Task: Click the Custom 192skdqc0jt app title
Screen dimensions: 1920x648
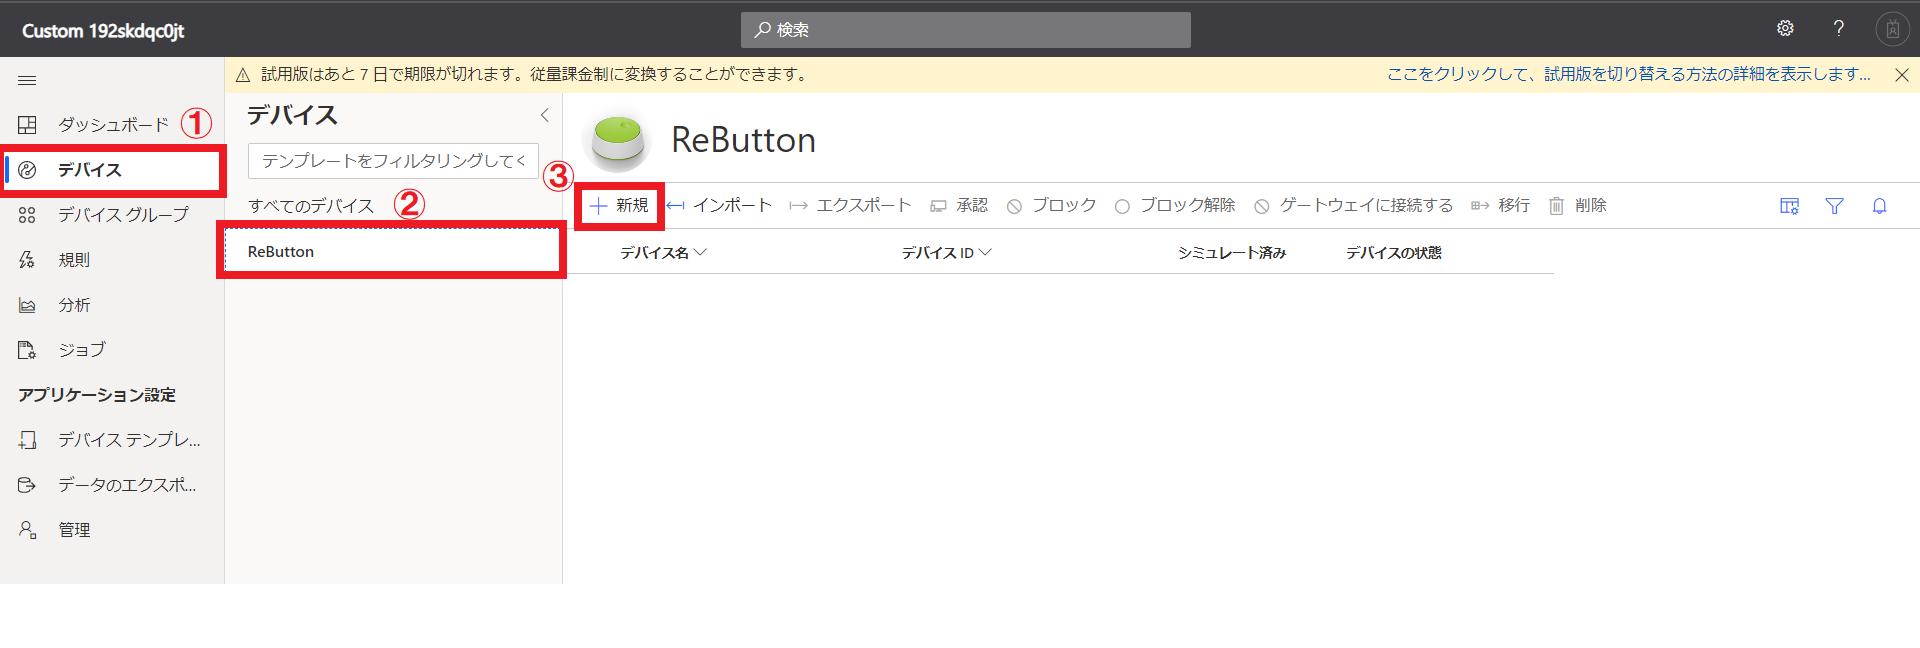Action: (x=103, y=31)
